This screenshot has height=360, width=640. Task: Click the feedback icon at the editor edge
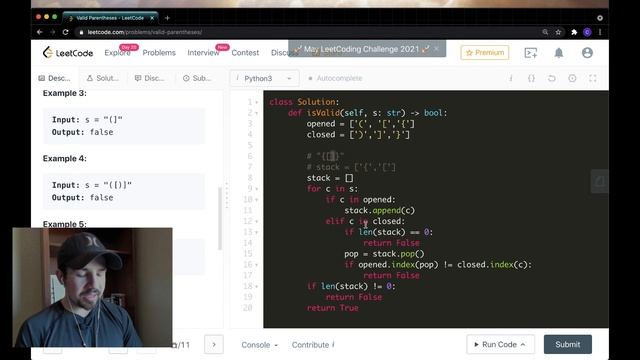pos(599,181)
